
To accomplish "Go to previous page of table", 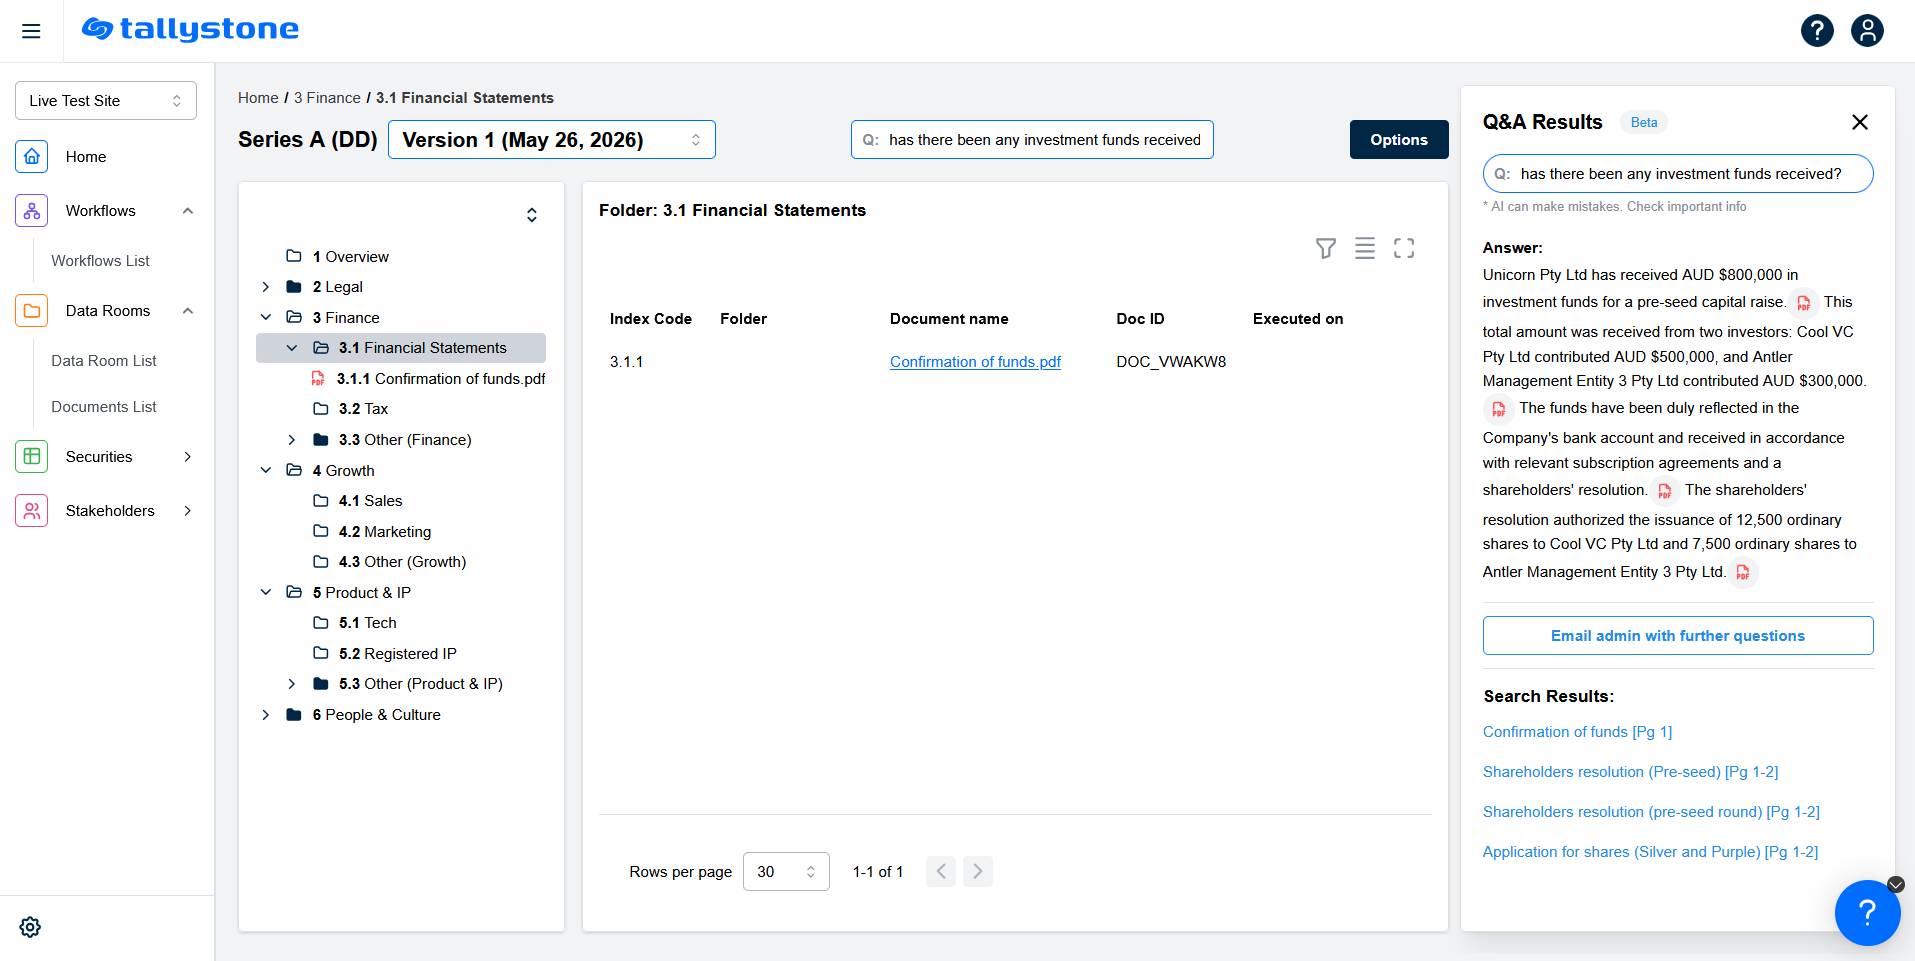I will (x=941, y=872).
